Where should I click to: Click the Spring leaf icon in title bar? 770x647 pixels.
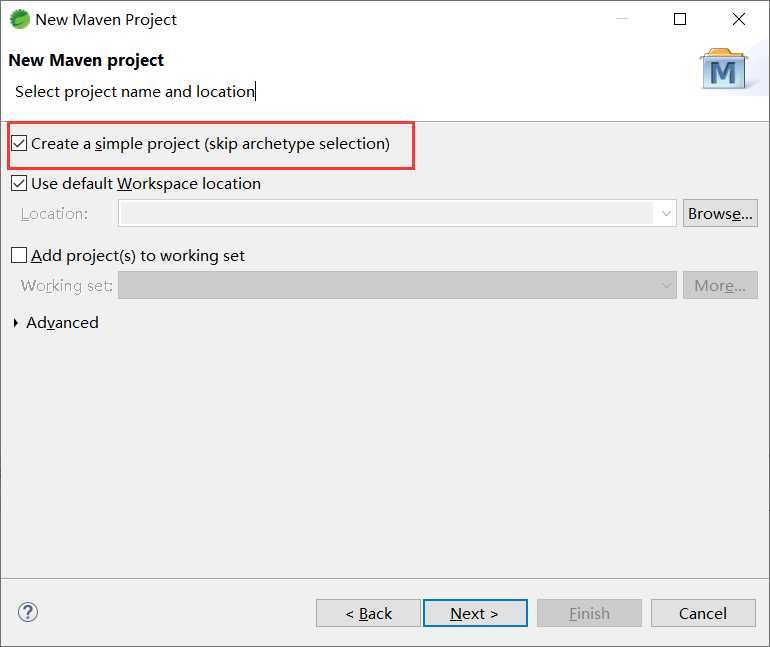tap(19, 19)
